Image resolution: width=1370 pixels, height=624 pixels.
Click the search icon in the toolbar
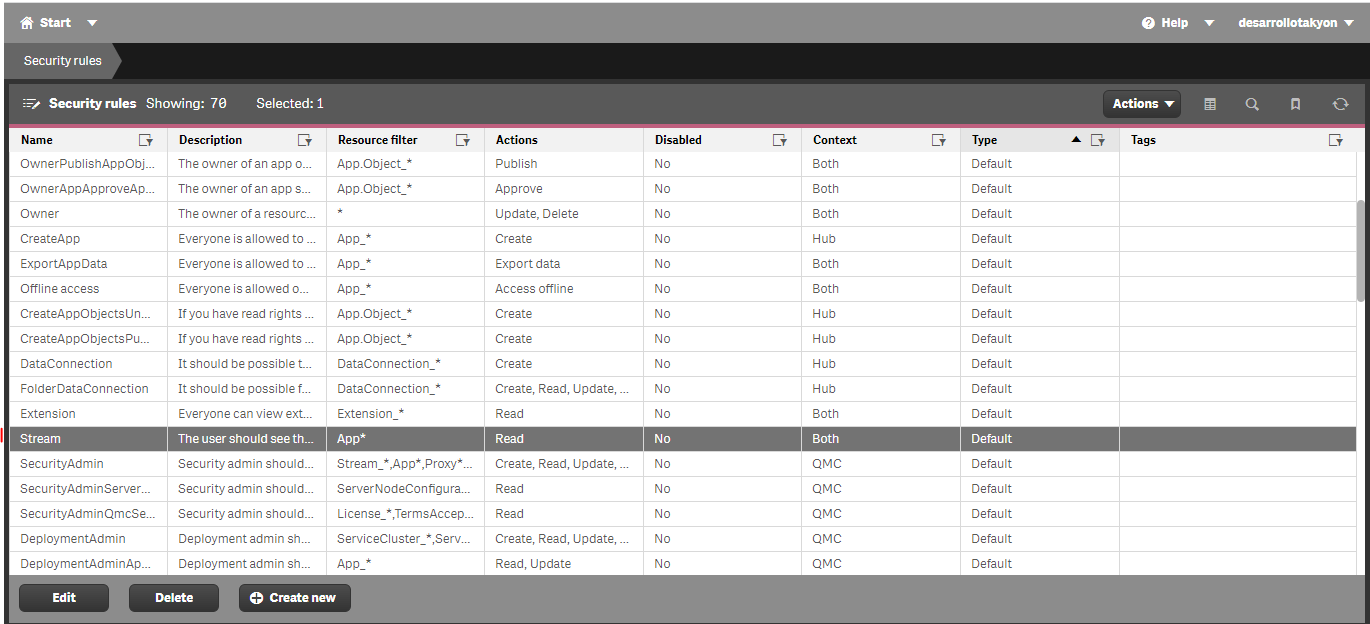click(1252, 103)
